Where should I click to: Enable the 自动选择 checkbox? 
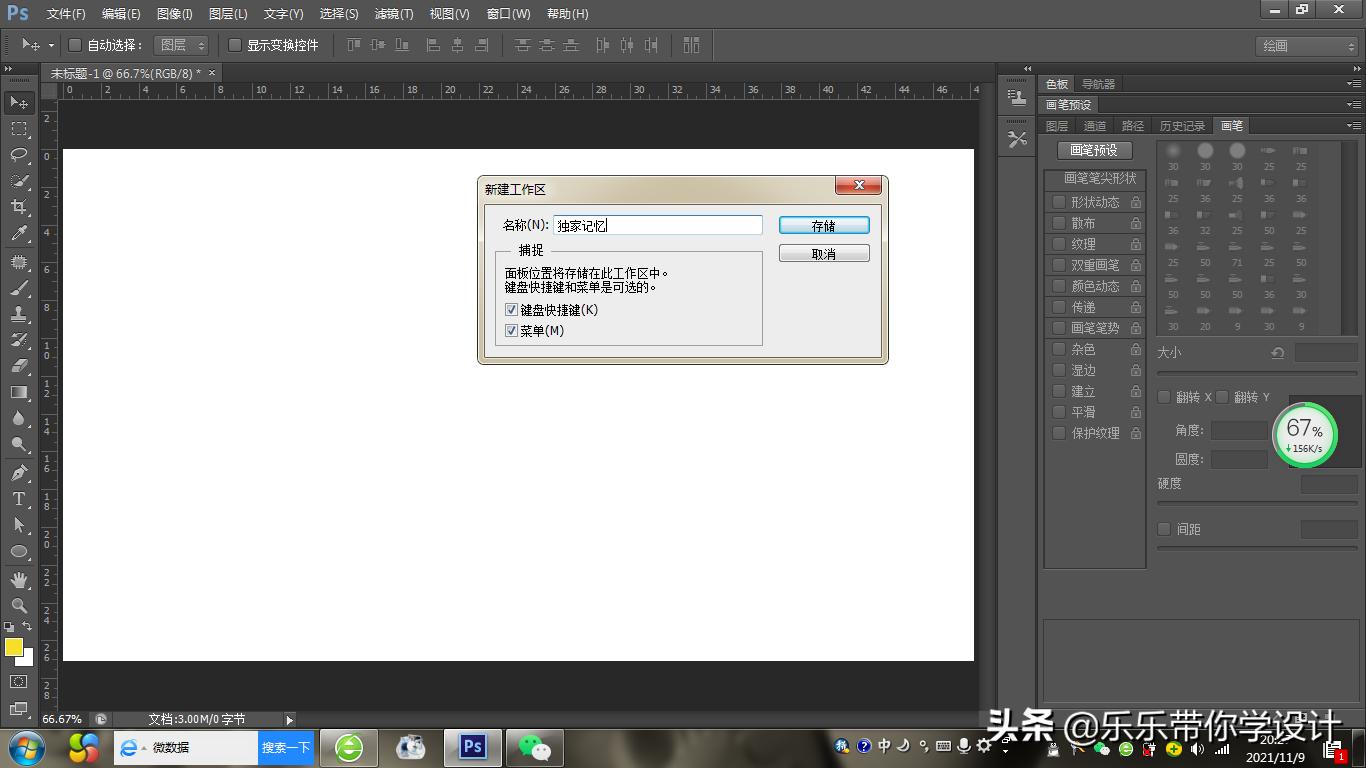75,45
